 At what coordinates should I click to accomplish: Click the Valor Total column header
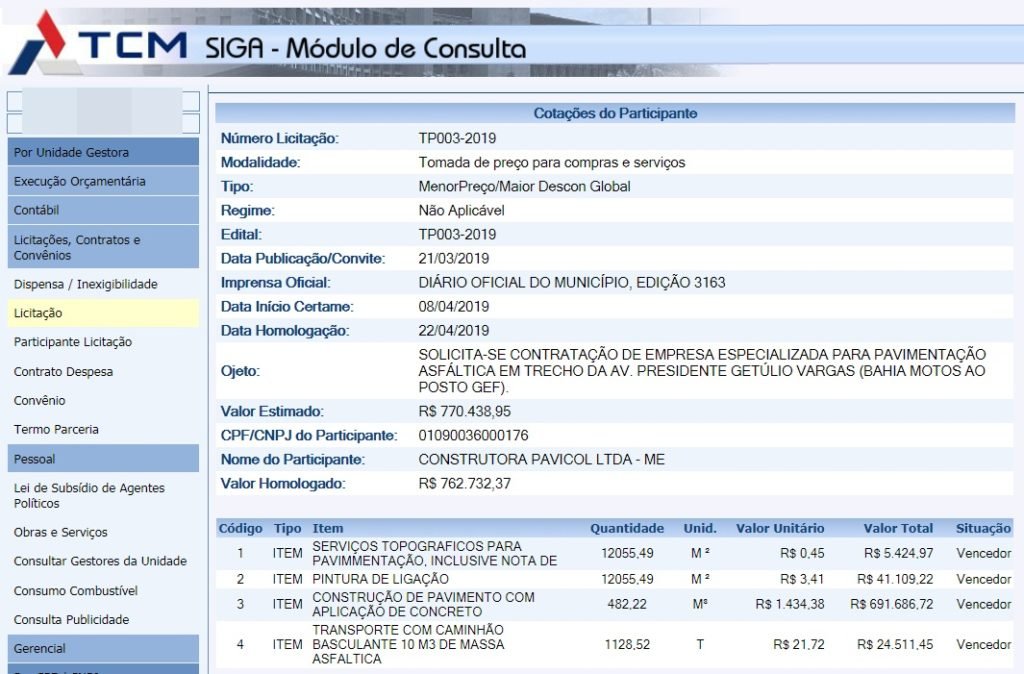[x=899, y=528]
